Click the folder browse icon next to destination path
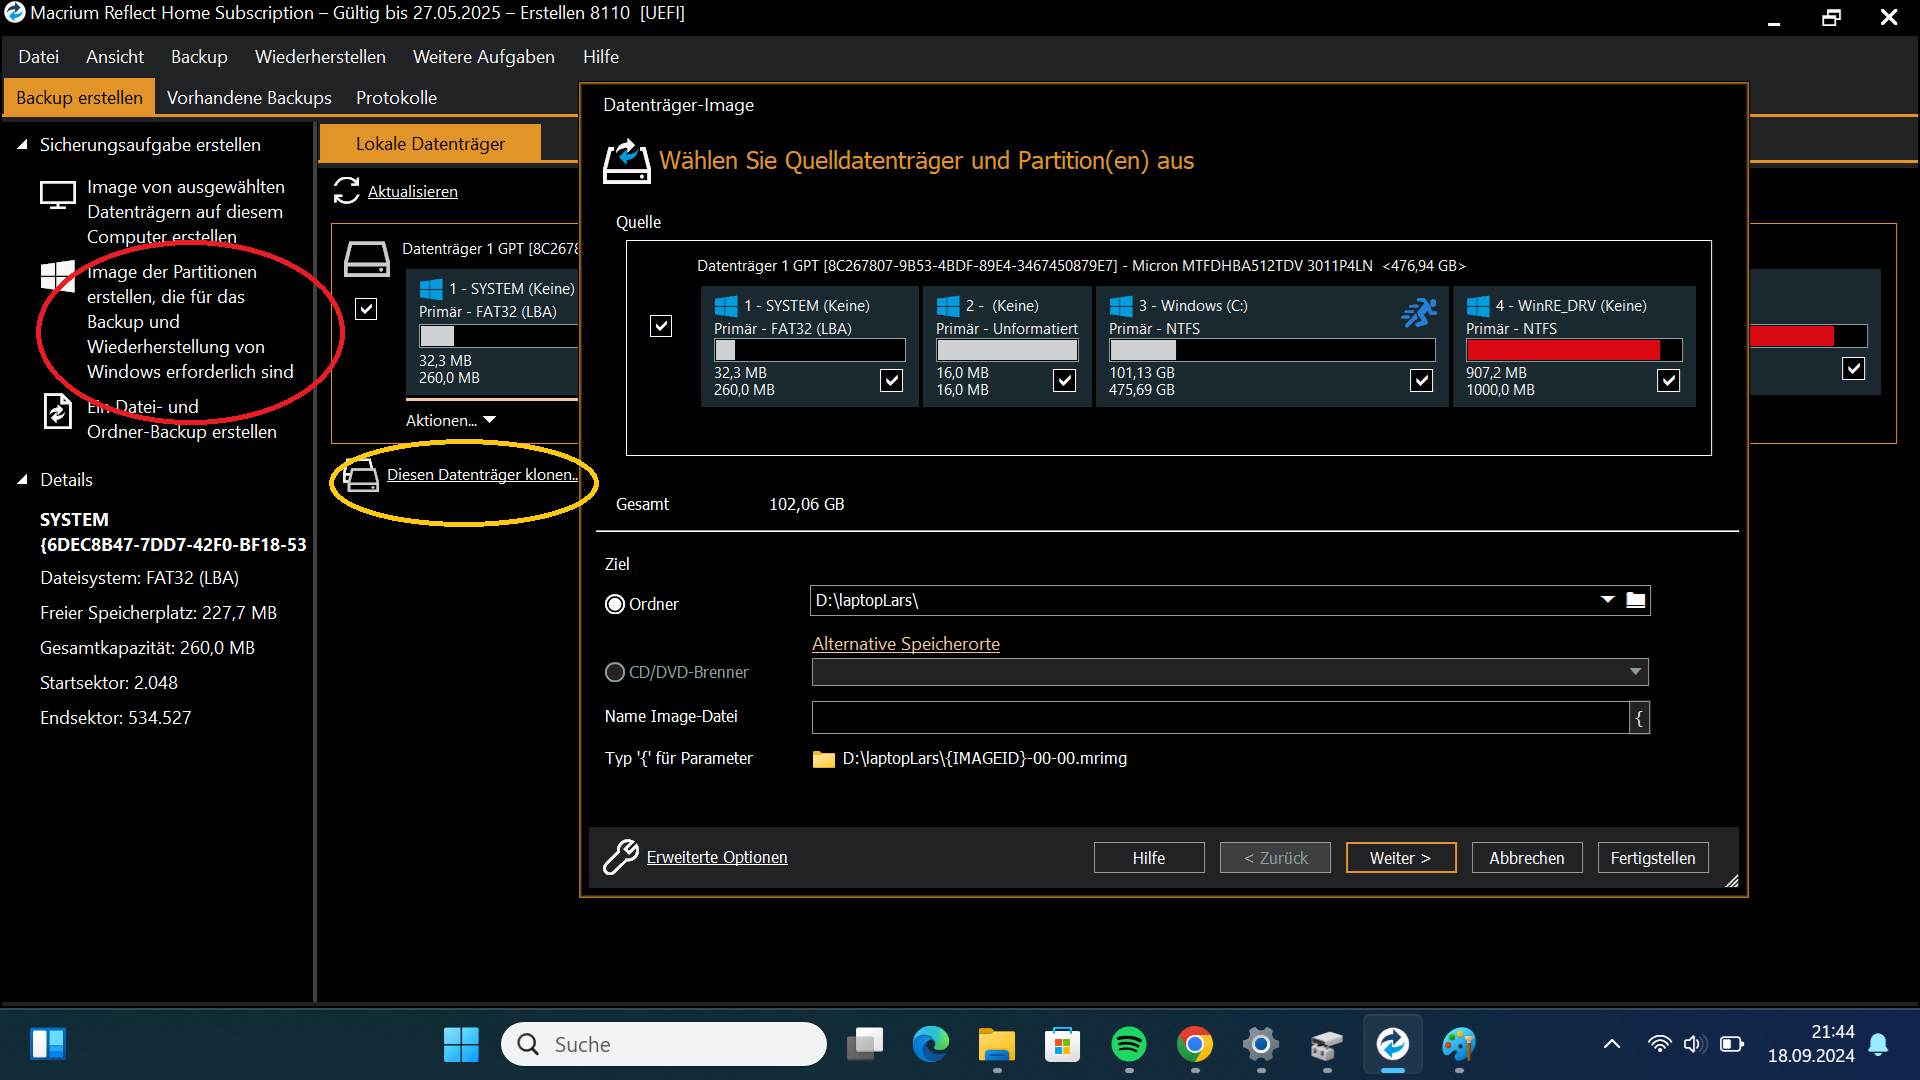The width and height of the screenshot is (1920, 1080). tap(1636, 600)
